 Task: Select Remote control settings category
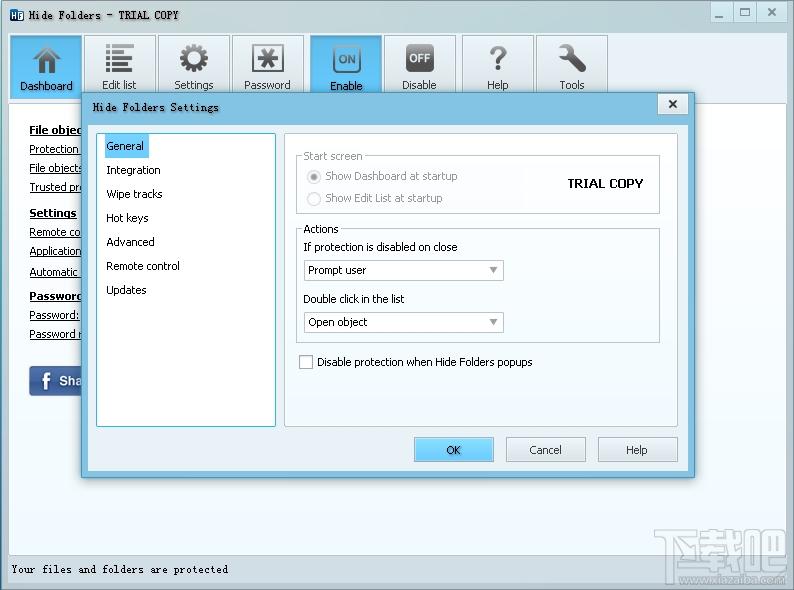[143, 266]
